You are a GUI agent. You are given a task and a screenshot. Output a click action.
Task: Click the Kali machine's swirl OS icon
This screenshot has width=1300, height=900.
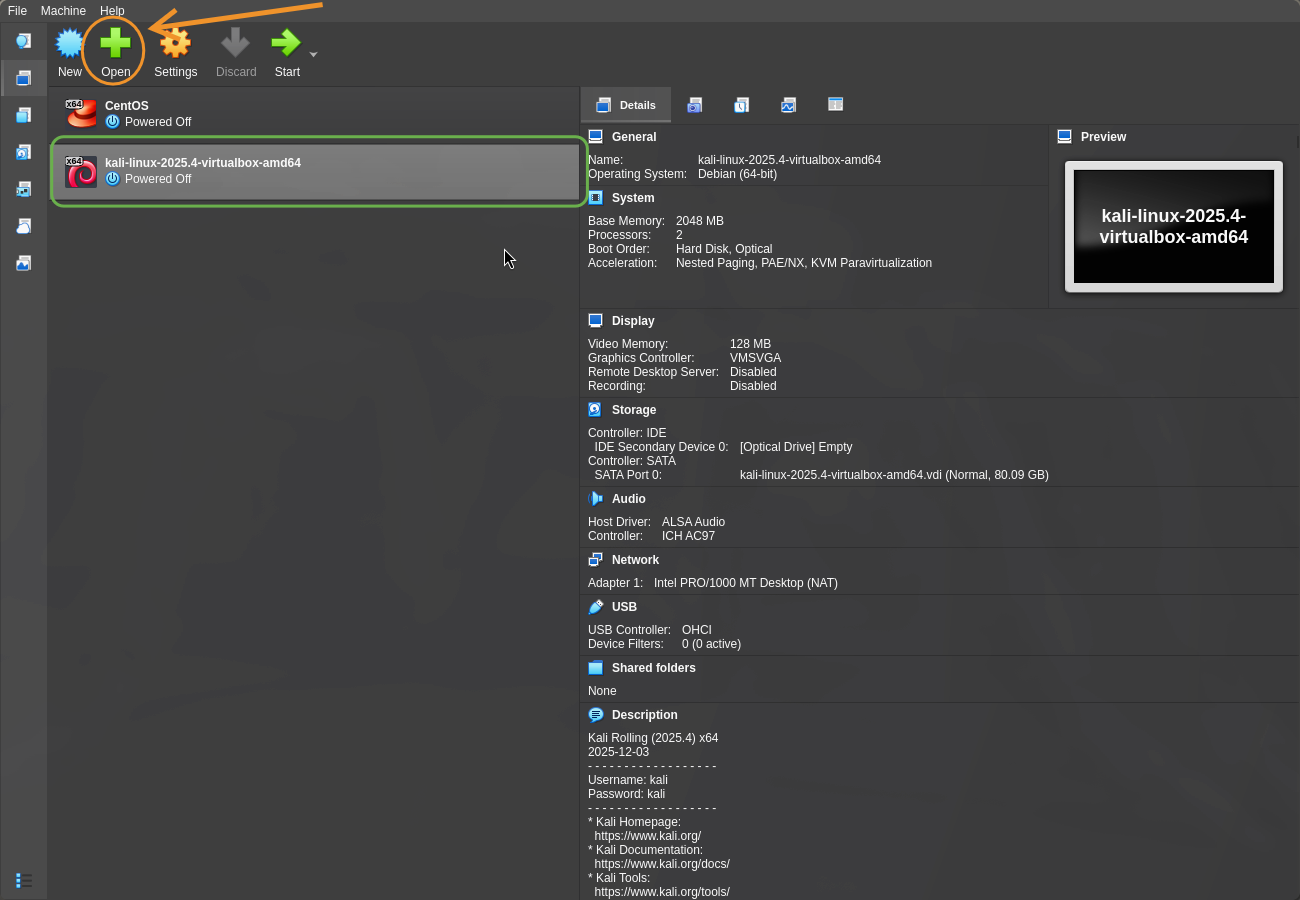[x=81, y=171]
